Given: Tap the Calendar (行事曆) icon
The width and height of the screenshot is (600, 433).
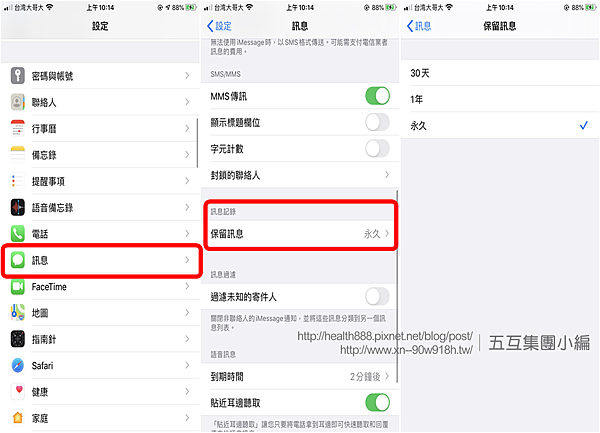Looking at the screenshot, I should 18,129.
